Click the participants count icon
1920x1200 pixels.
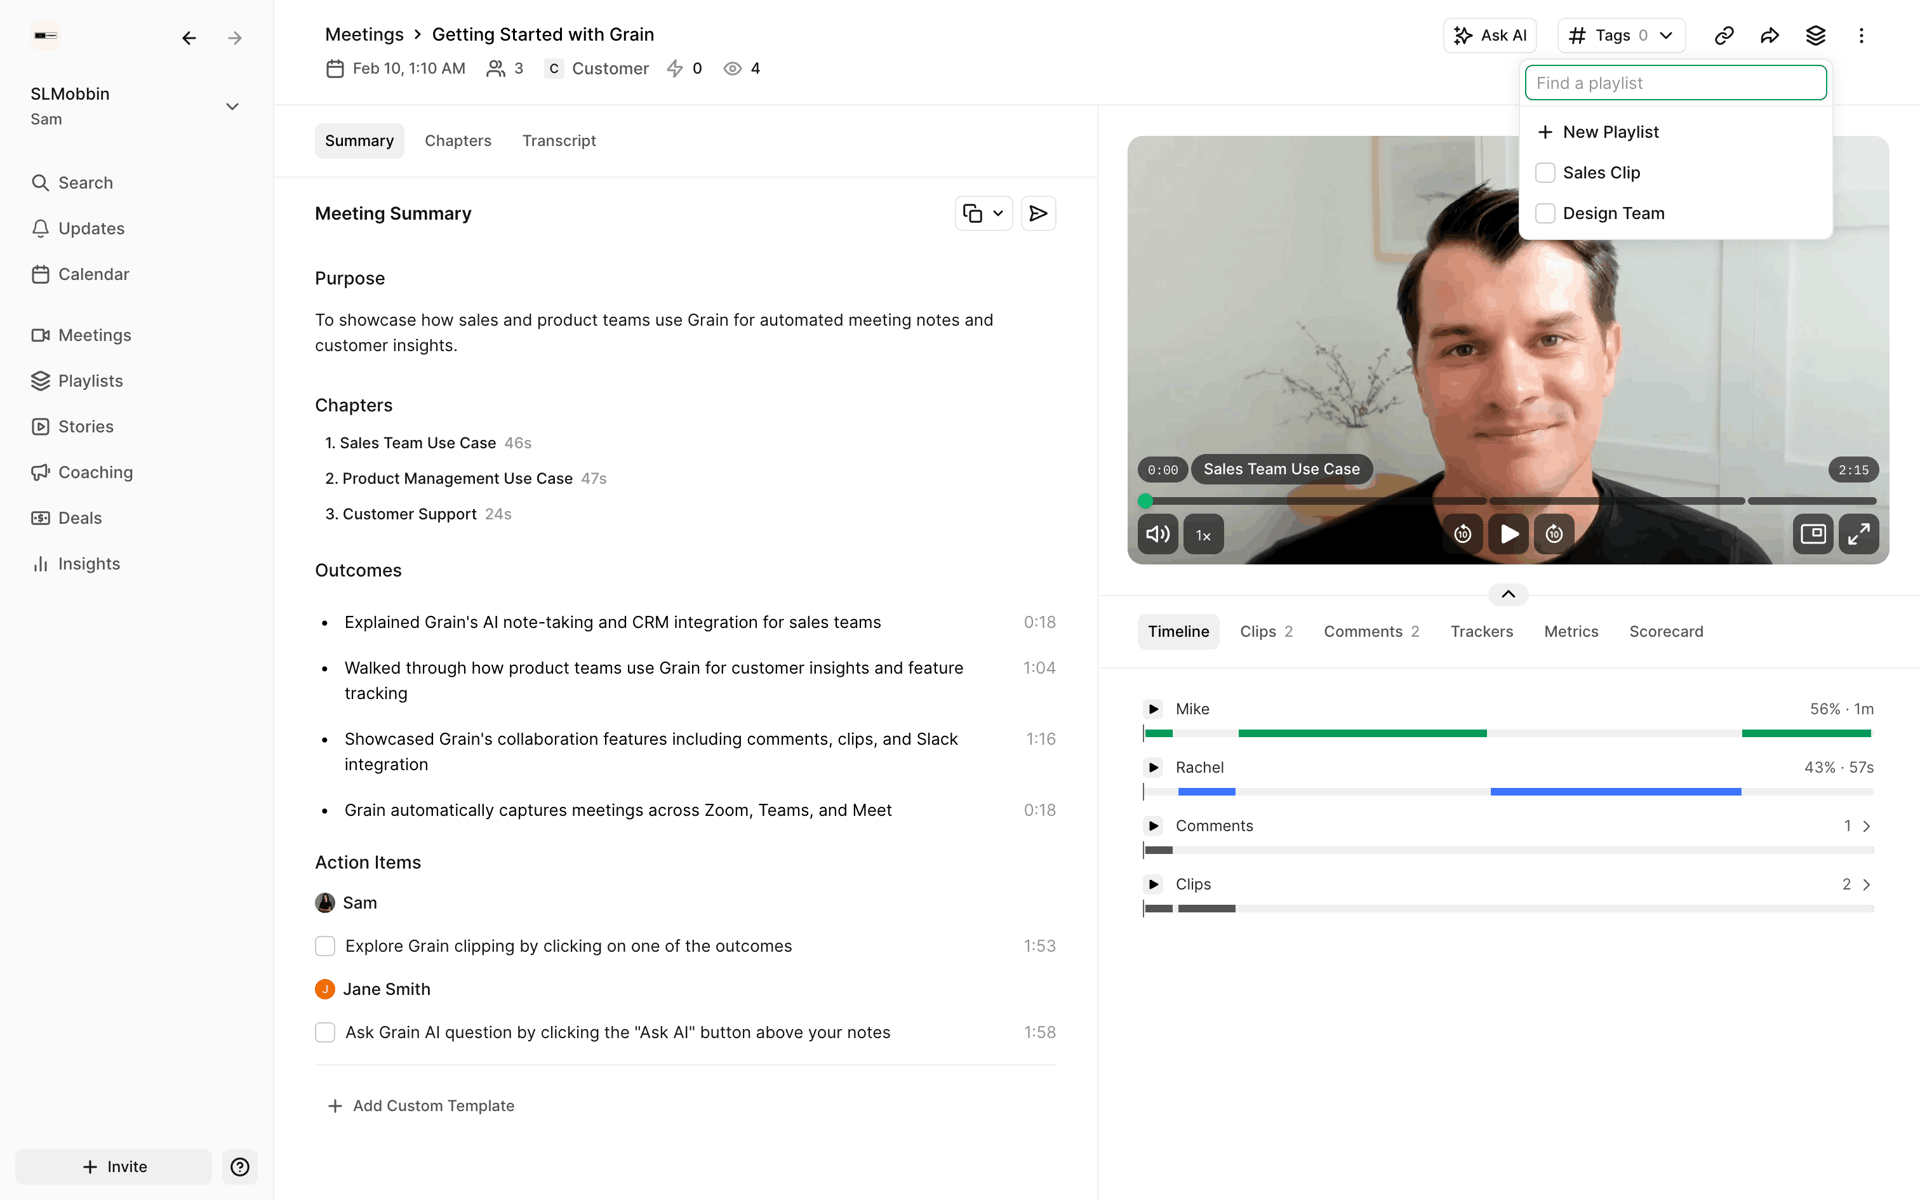tap(495, 69)
